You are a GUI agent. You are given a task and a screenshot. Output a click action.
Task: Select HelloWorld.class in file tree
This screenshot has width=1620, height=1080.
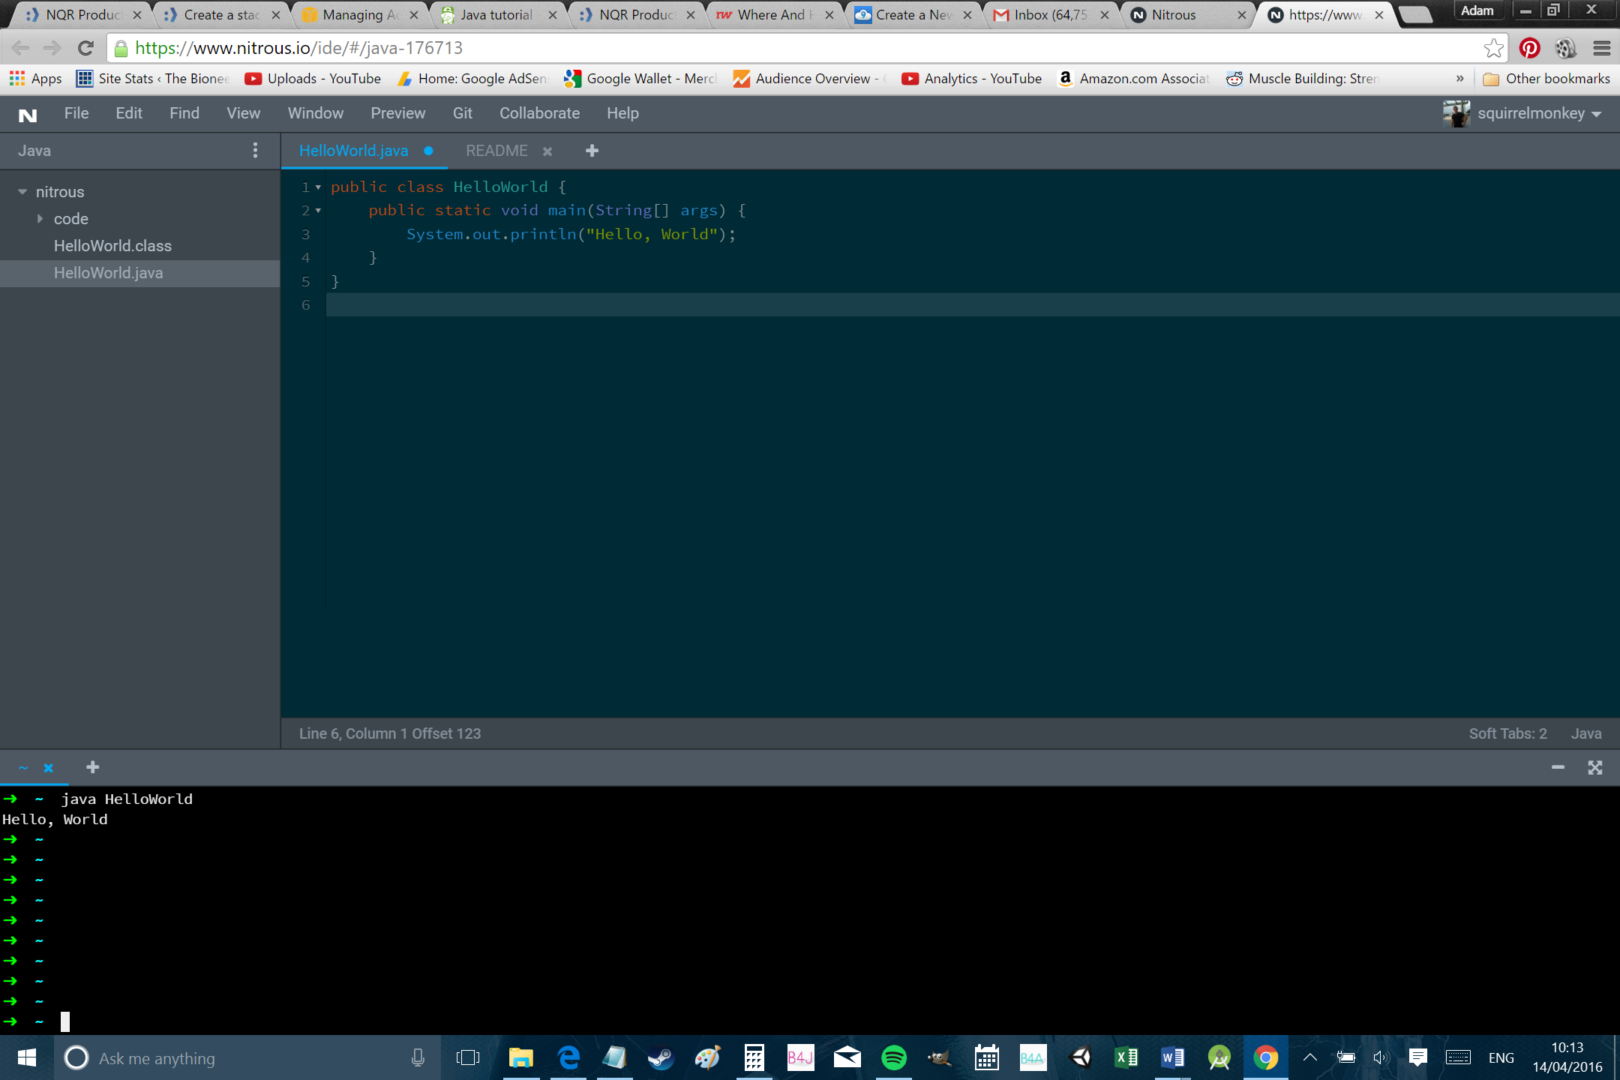(x=112, y=246)
